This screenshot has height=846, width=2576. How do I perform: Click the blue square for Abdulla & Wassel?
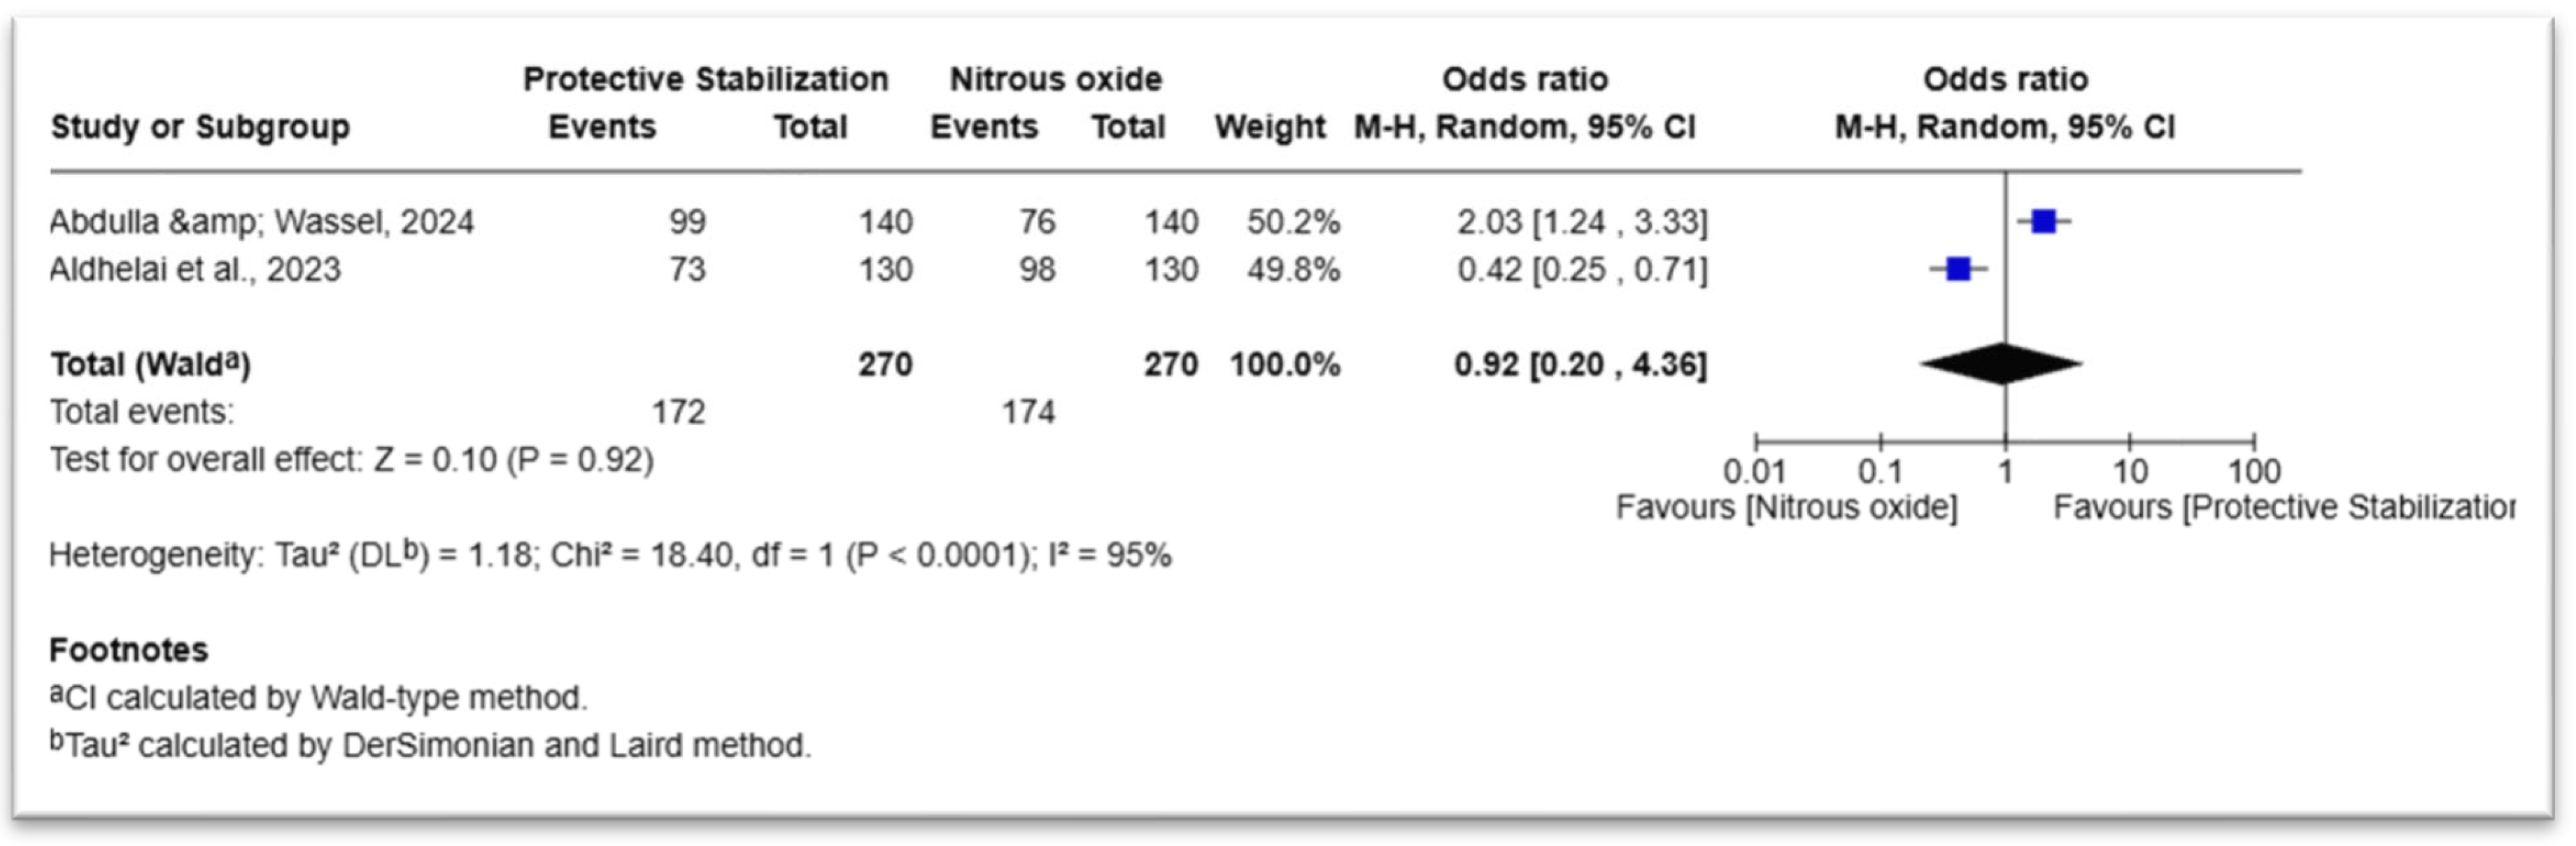coord(2043,221)
